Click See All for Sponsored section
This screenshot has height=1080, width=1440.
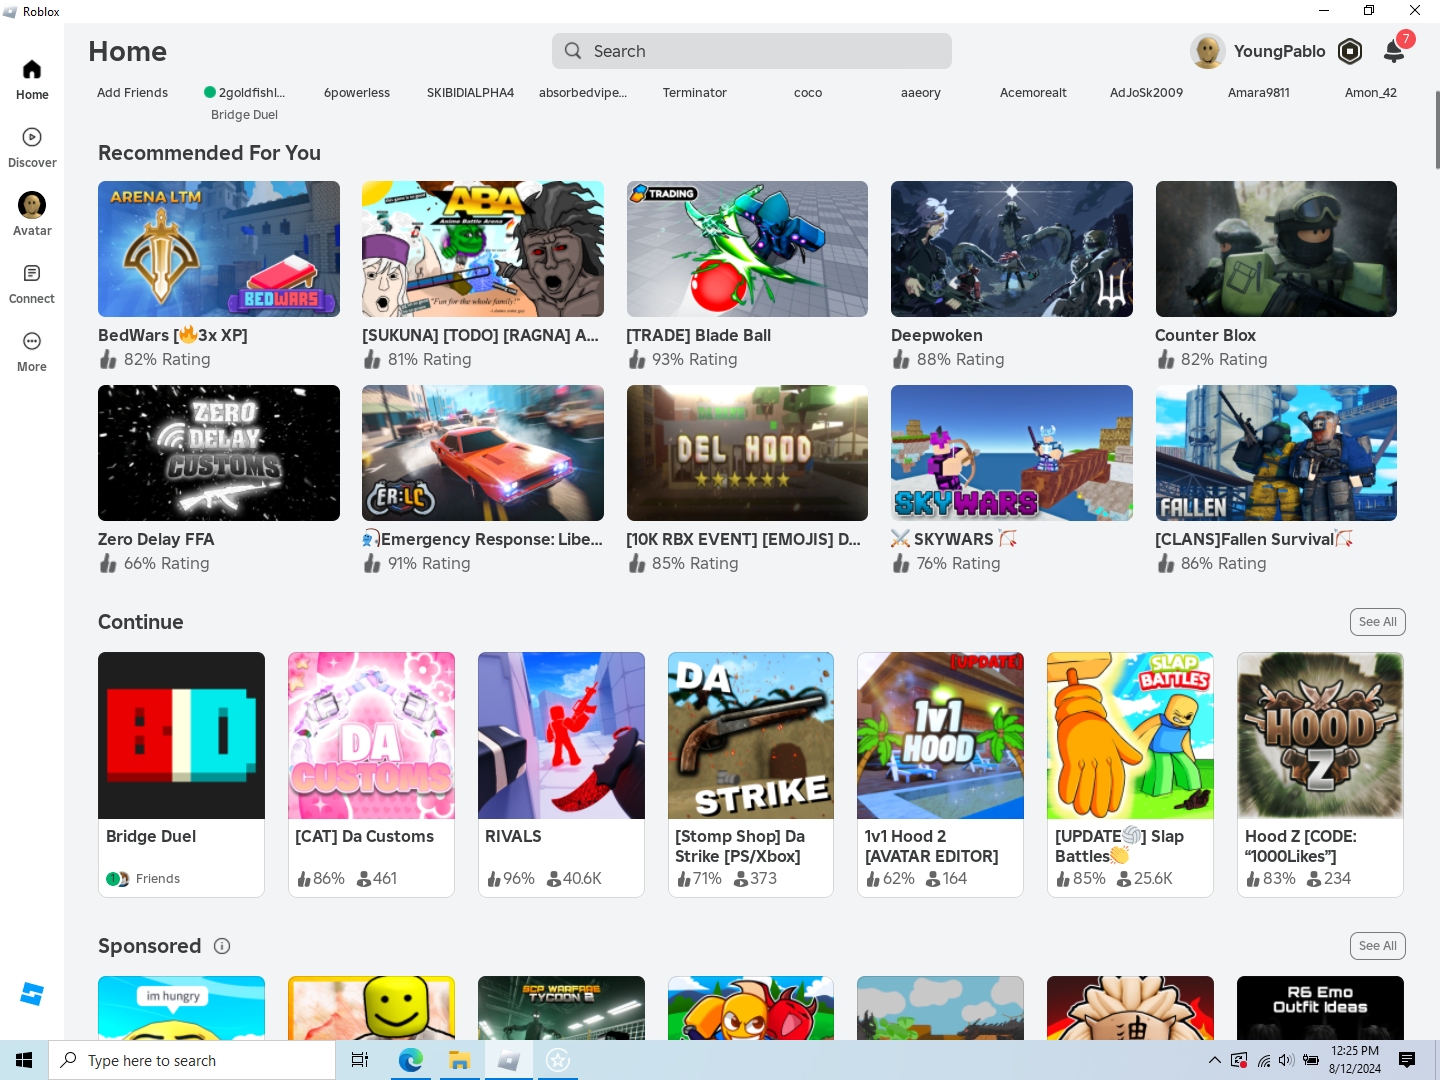pos(1377,946)
